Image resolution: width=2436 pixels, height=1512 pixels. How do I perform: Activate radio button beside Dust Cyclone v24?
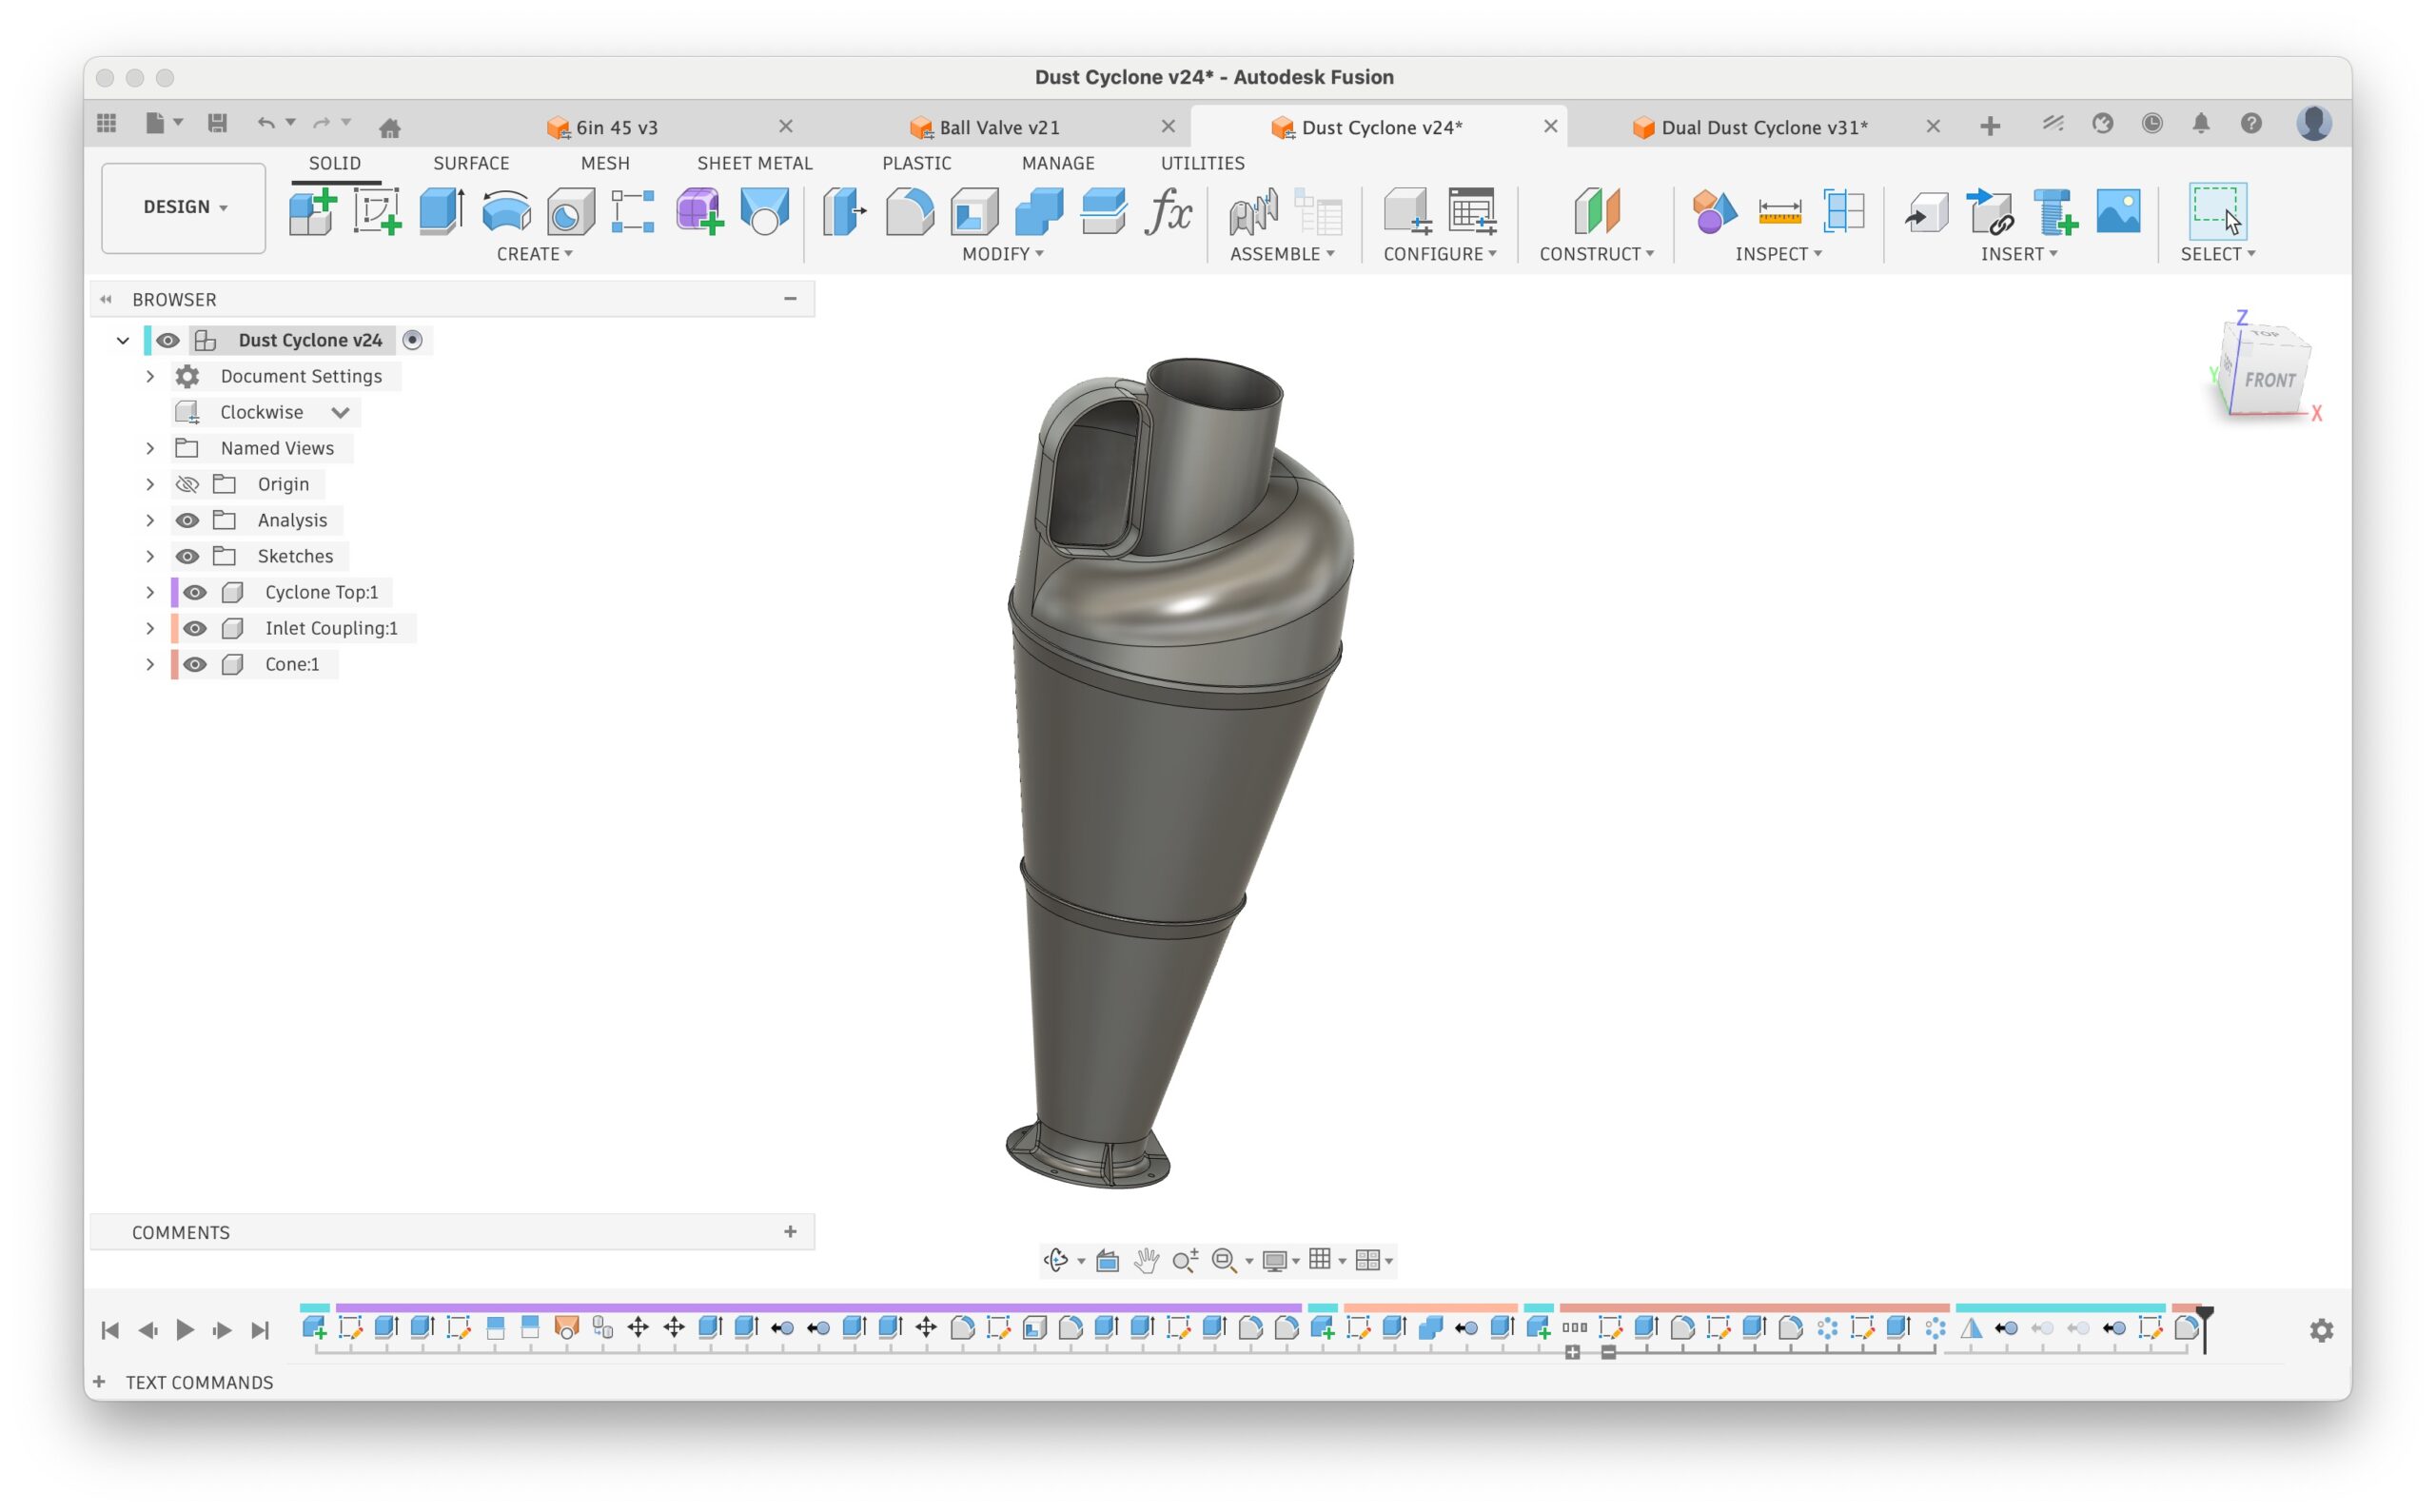pos(412,340)
